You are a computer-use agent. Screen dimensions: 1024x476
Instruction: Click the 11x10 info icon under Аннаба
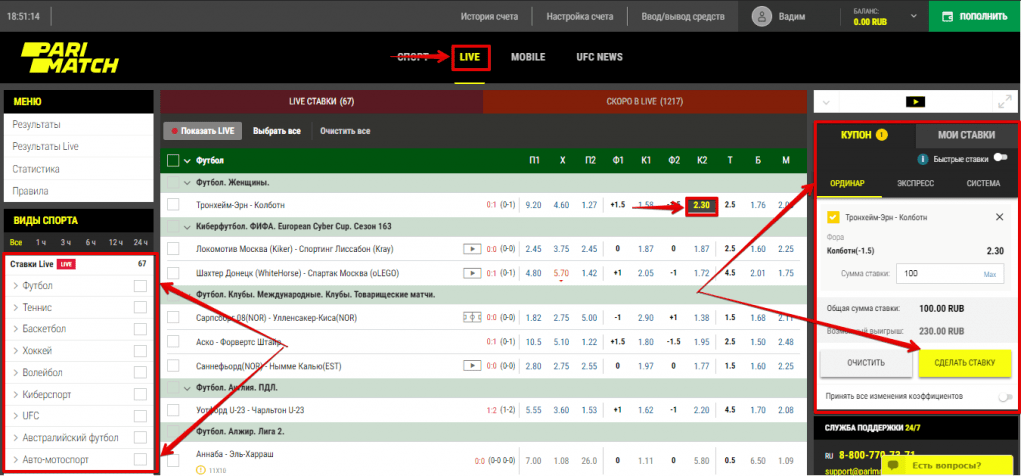pos(200,469)
